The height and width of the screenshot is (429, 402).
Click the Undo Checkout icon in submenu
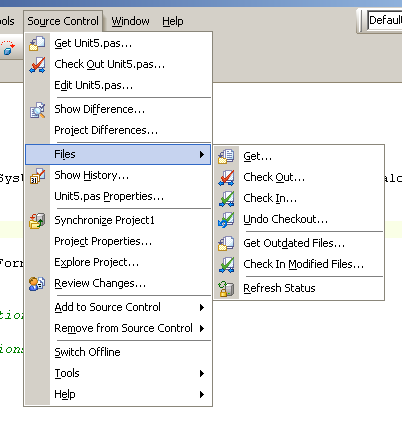click(x=226, y=220)
